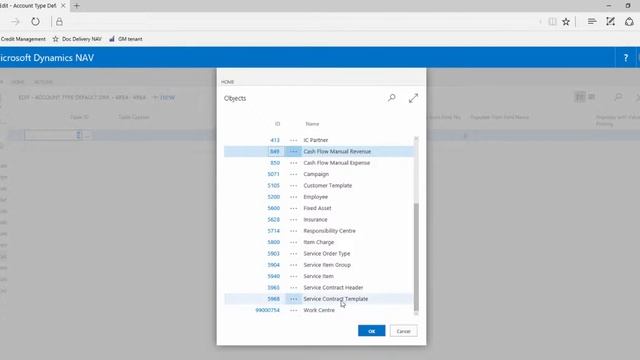Select ID 5600 link
This screenshot has width=640, height=360.
[x=273, y=208]
